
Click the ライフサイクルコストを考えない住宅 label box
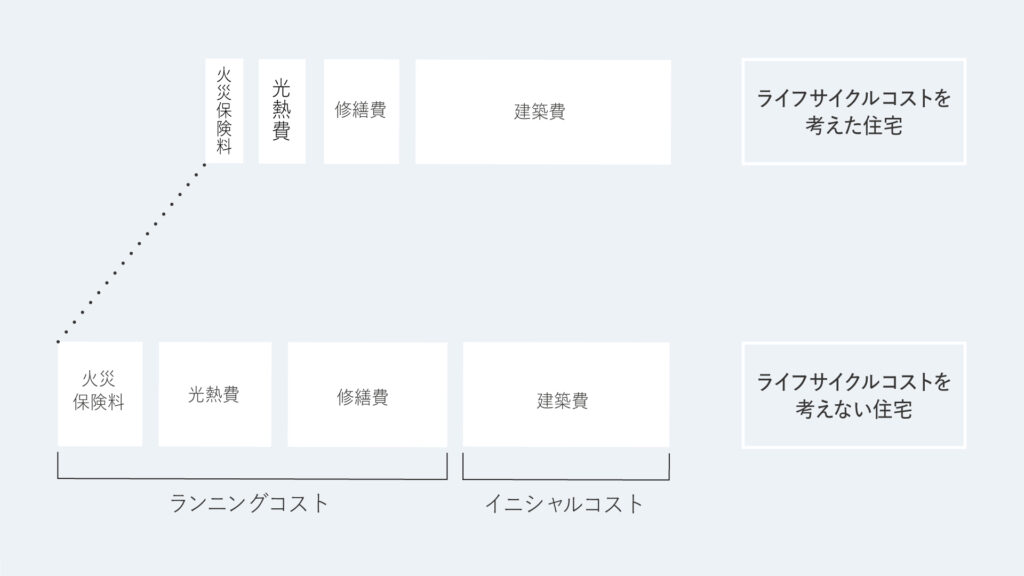(x=853, y=395)
